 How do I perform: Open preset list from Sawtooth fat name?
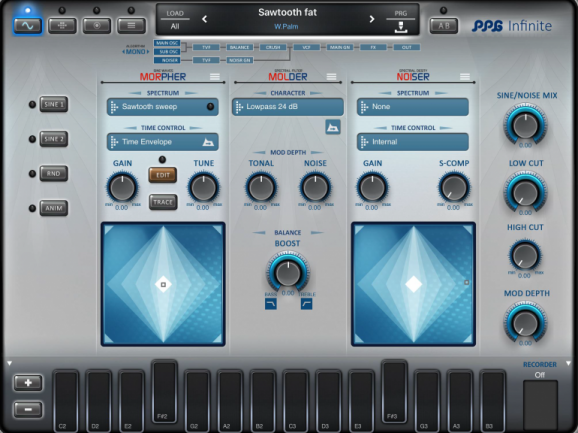coord(287,13)
